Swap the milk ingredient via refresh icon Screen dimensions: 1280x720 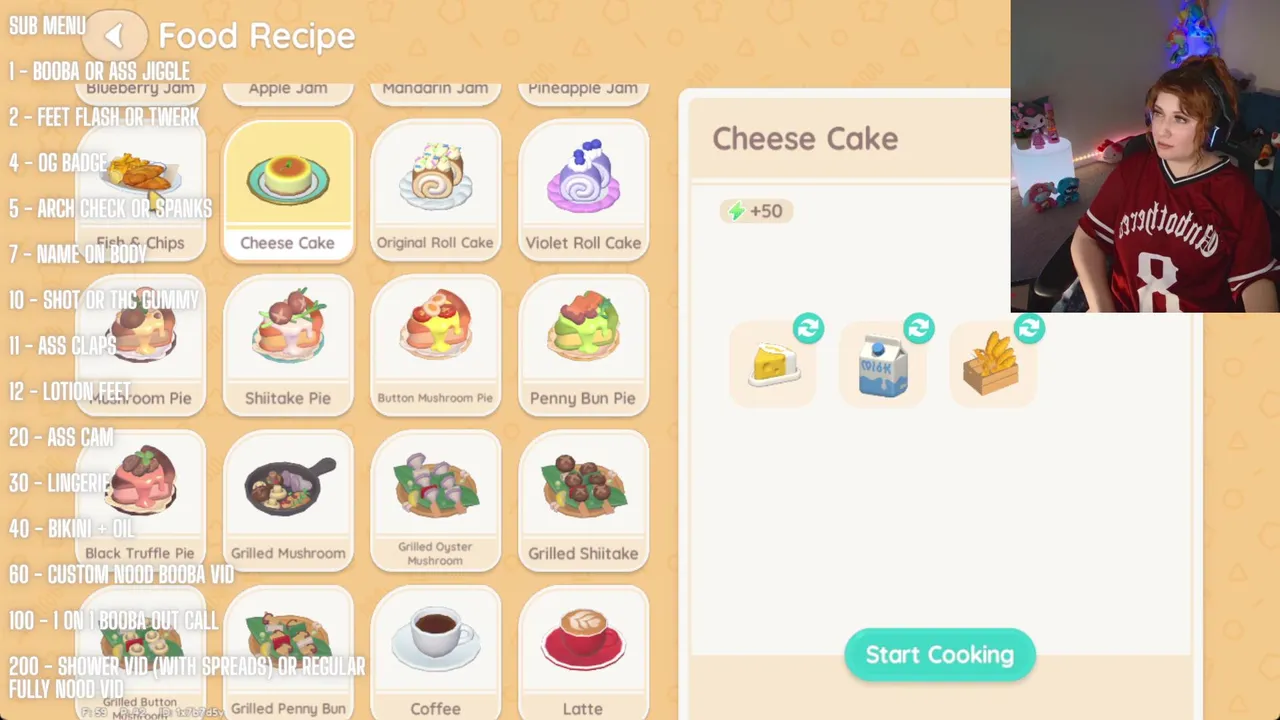click(918, 328)
